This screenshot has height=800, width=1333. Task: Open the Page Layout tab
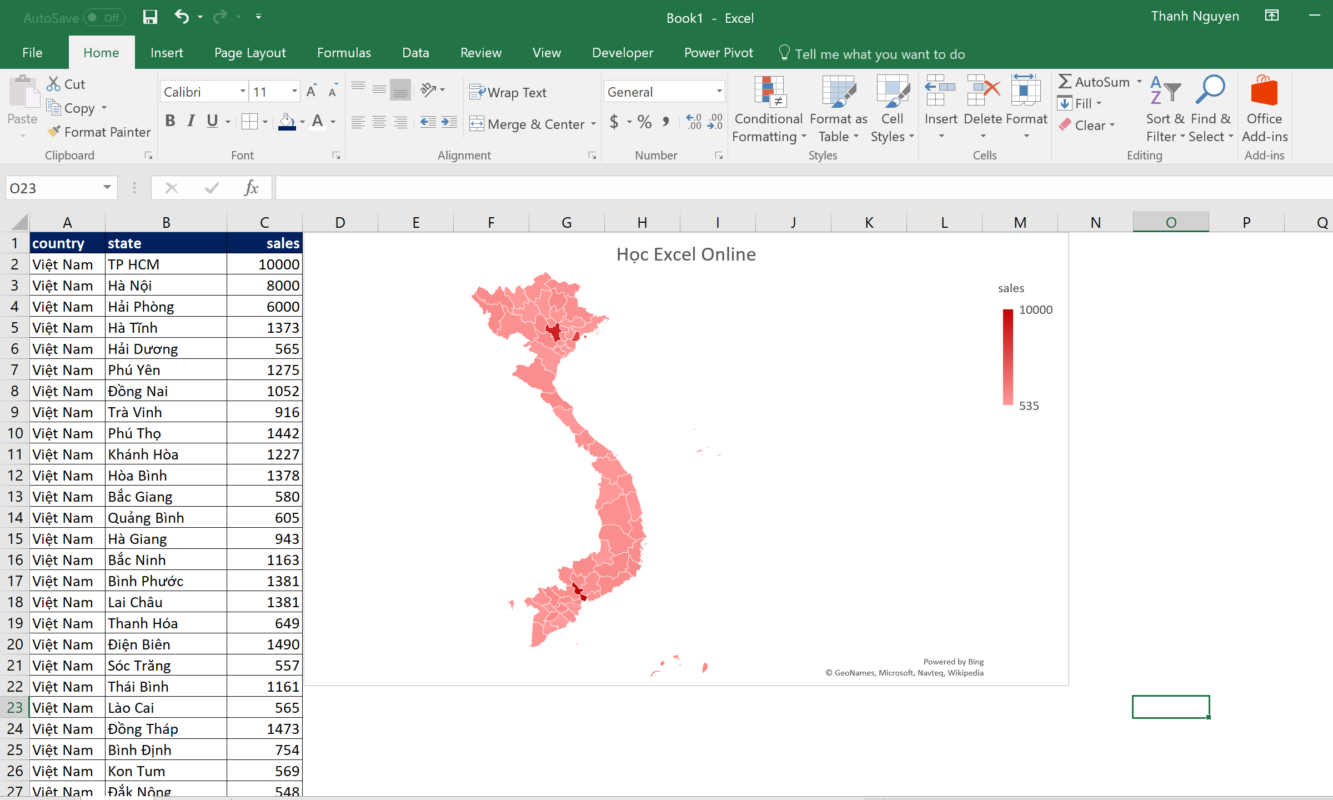click(x=250, y=53)
